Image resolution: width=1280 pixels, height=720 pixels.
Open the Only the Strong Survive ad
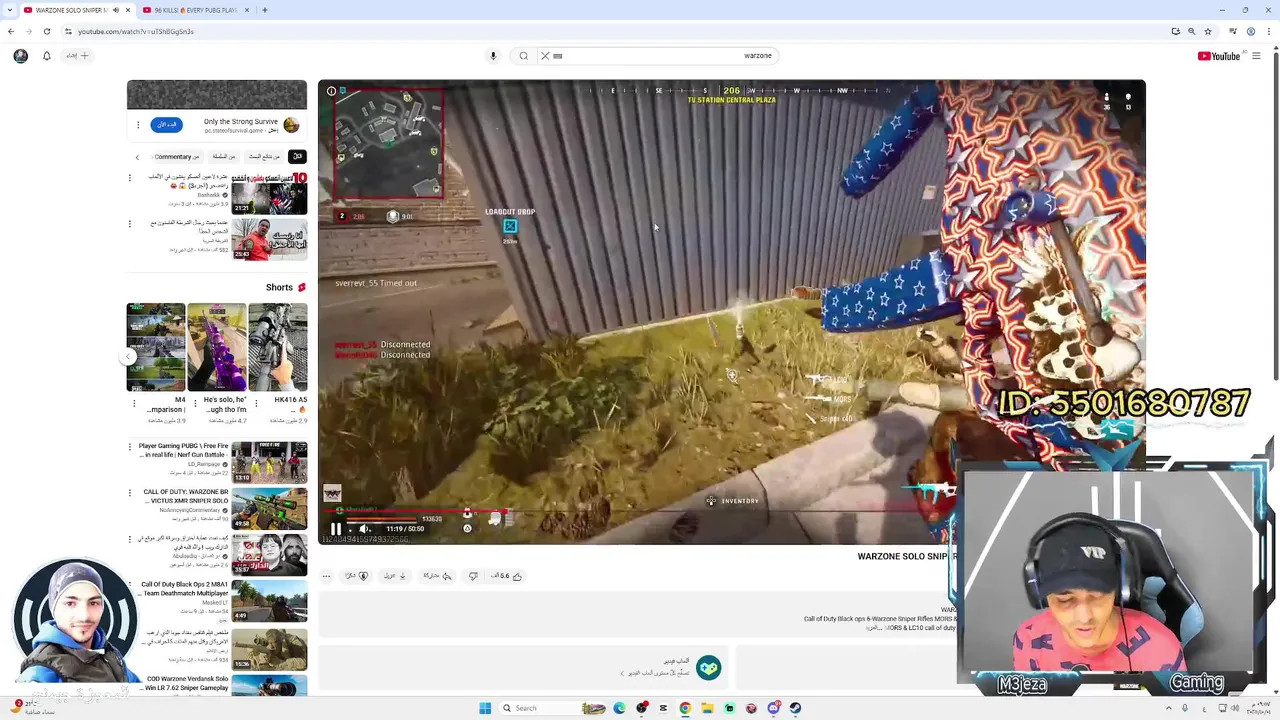tap(241, 122)
